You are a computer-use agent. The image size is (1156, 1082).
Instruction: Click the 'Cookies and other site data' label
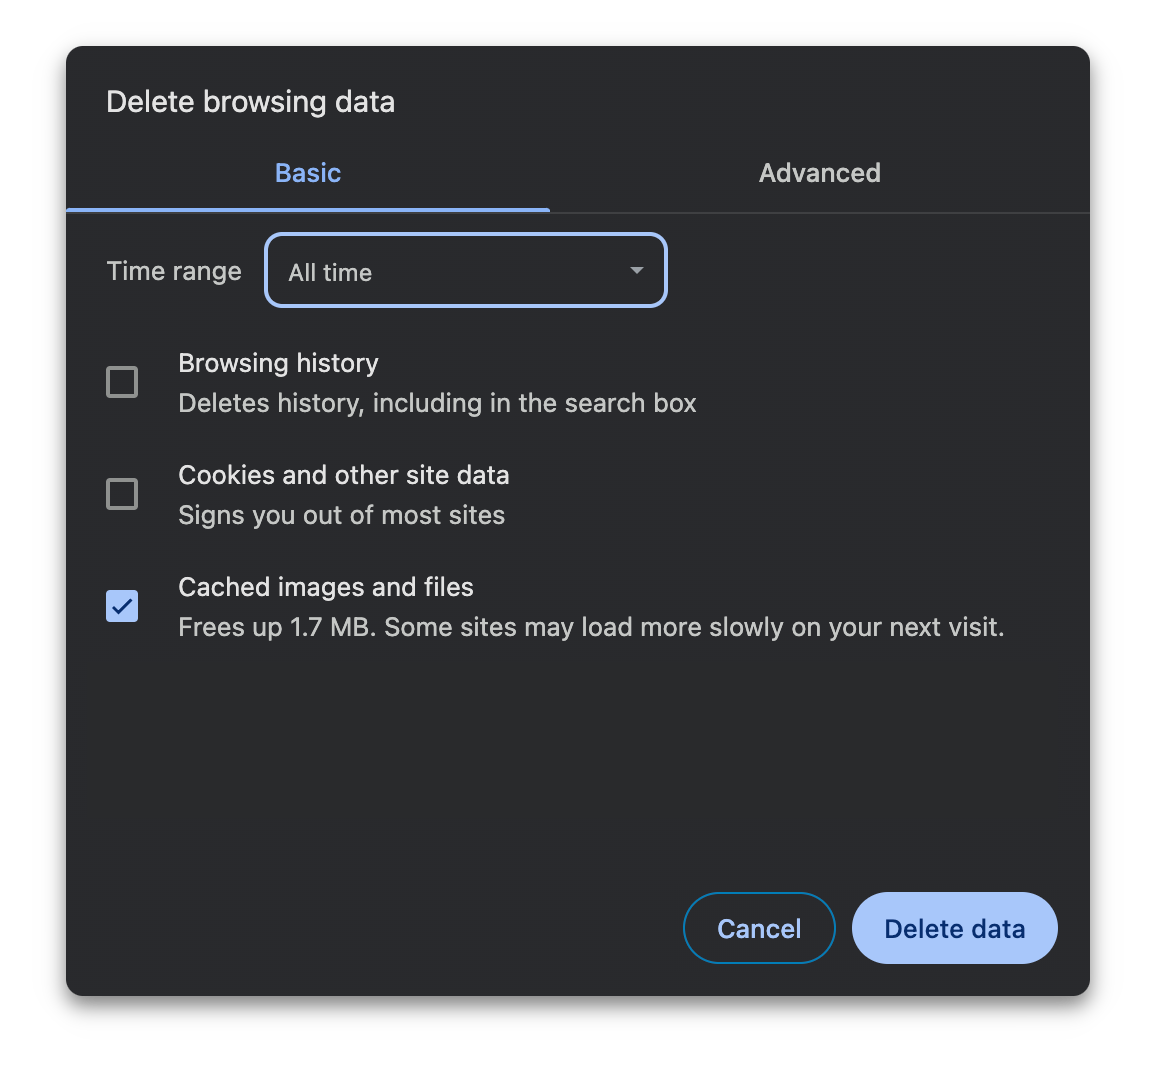[x=343, y=475]
